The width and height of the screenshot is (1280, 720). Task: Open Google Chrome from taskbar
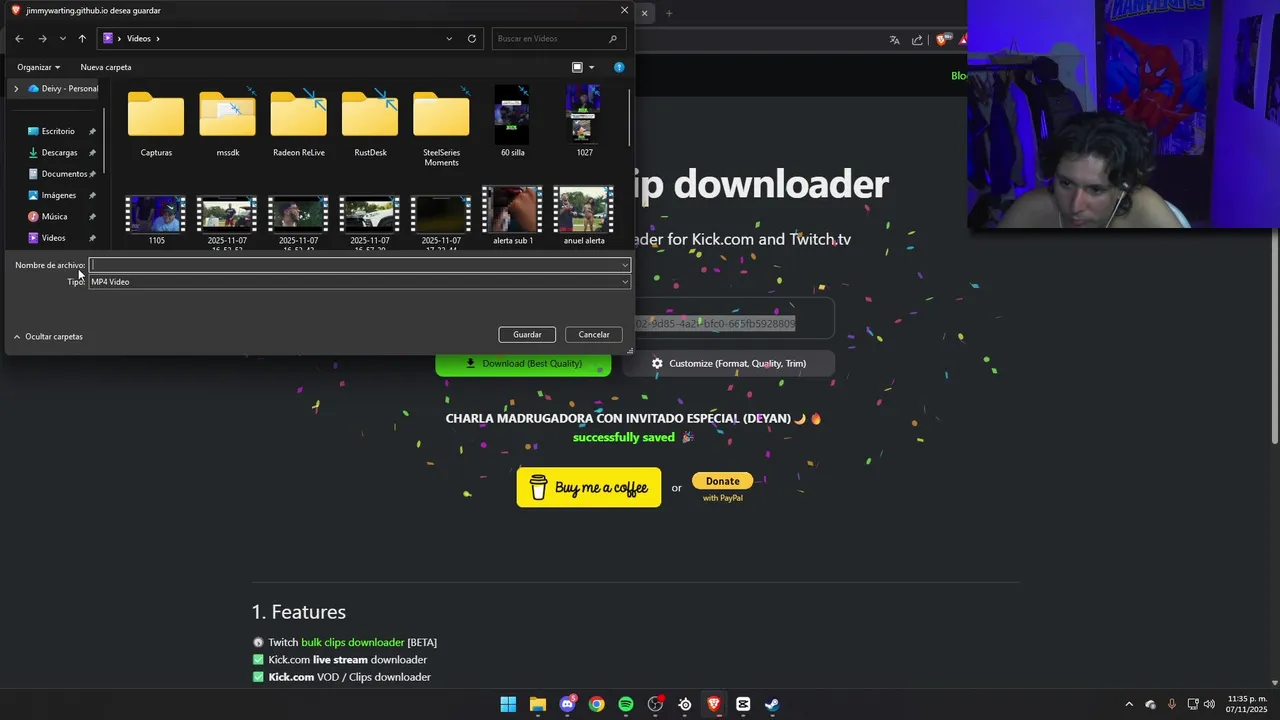[597, 704]
